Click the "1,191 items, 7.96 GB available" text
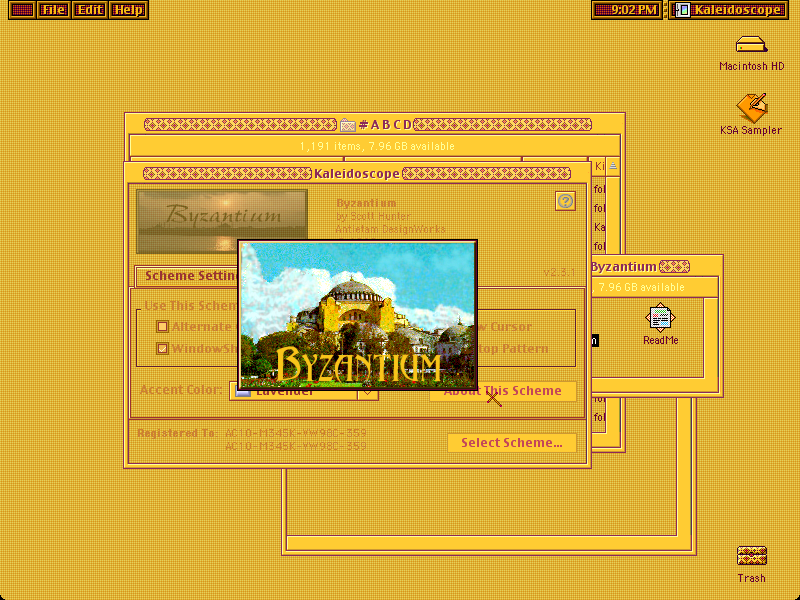 click(x=377, y=146)
